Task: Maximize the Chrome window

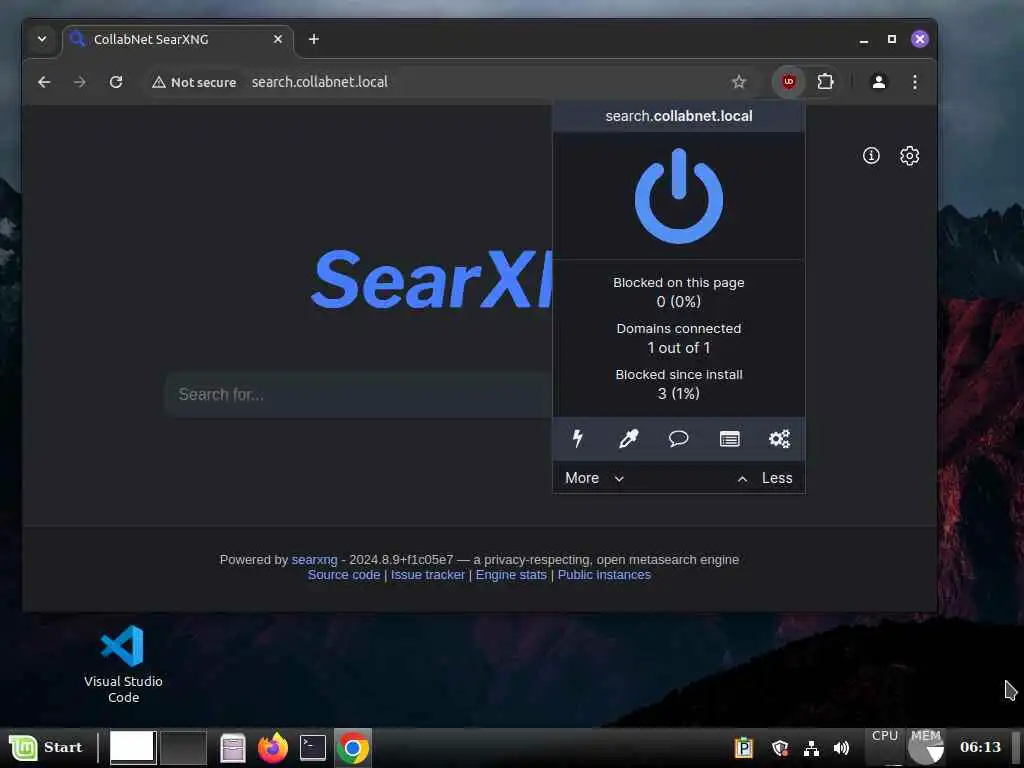Action: coord(892,39)
